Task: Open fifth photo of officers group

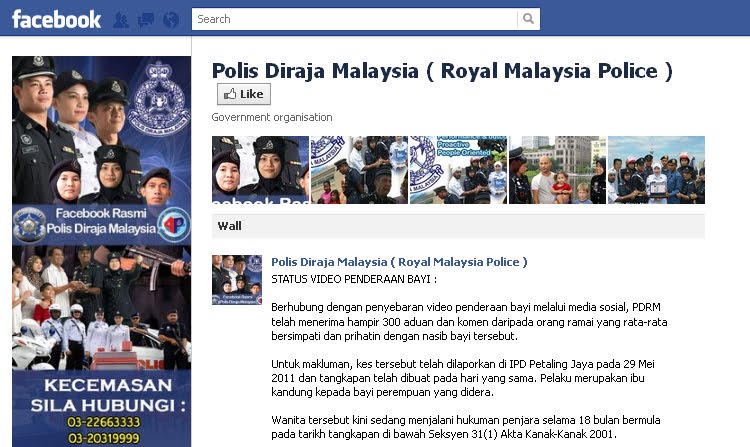Action: 656,170
